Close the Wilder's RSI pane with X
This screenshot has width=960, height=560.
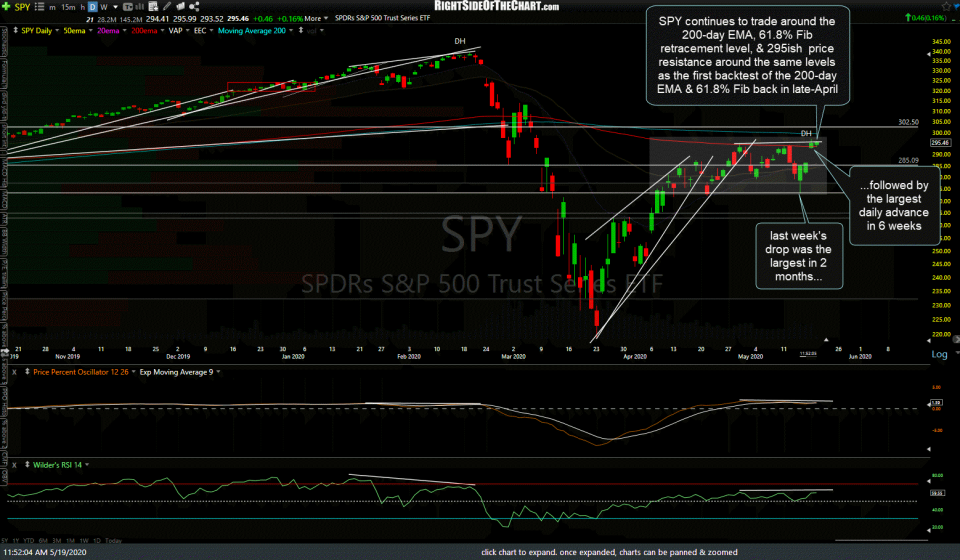coord(14,465)
